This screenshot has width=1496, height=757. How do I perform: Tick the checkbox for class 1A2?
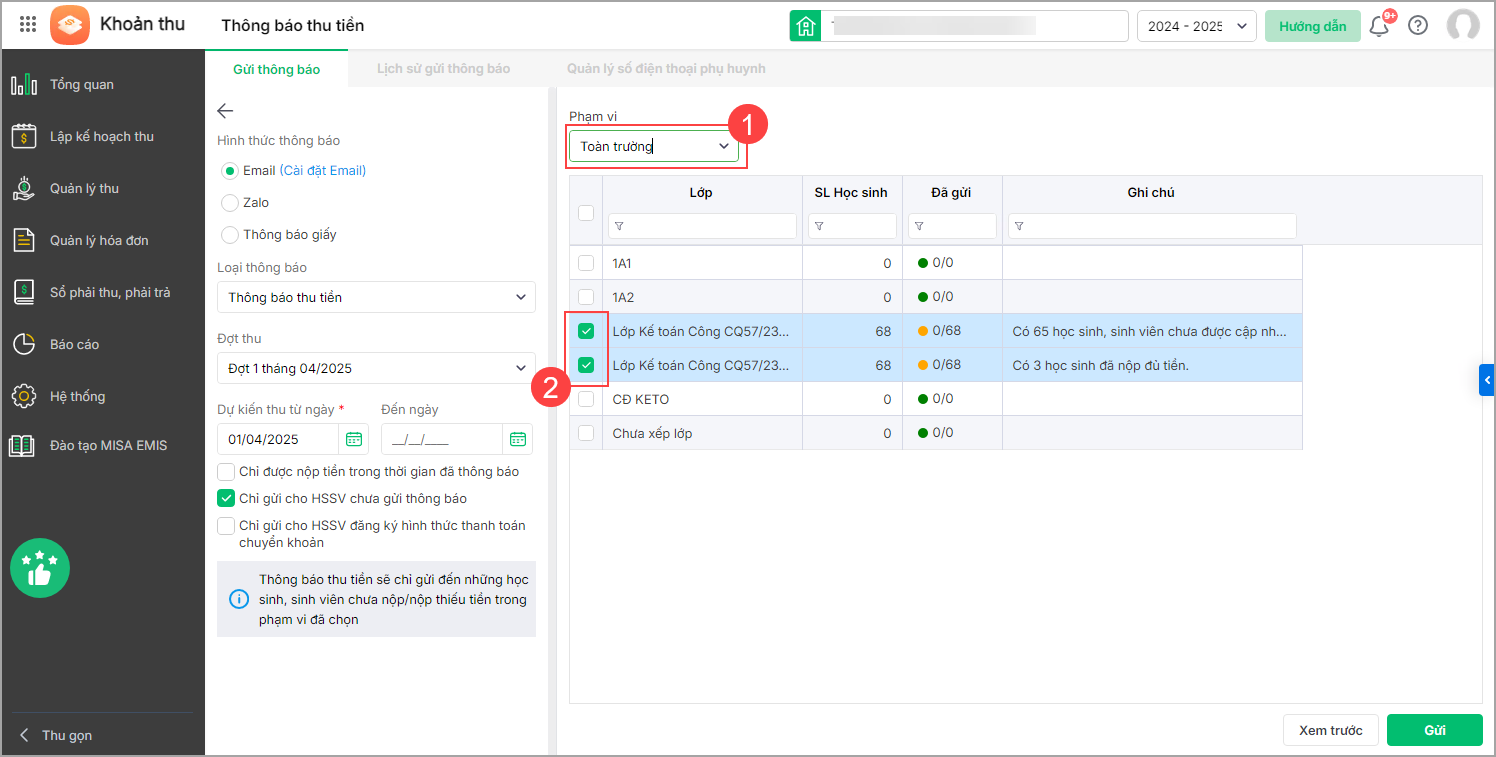coord(586,297)
